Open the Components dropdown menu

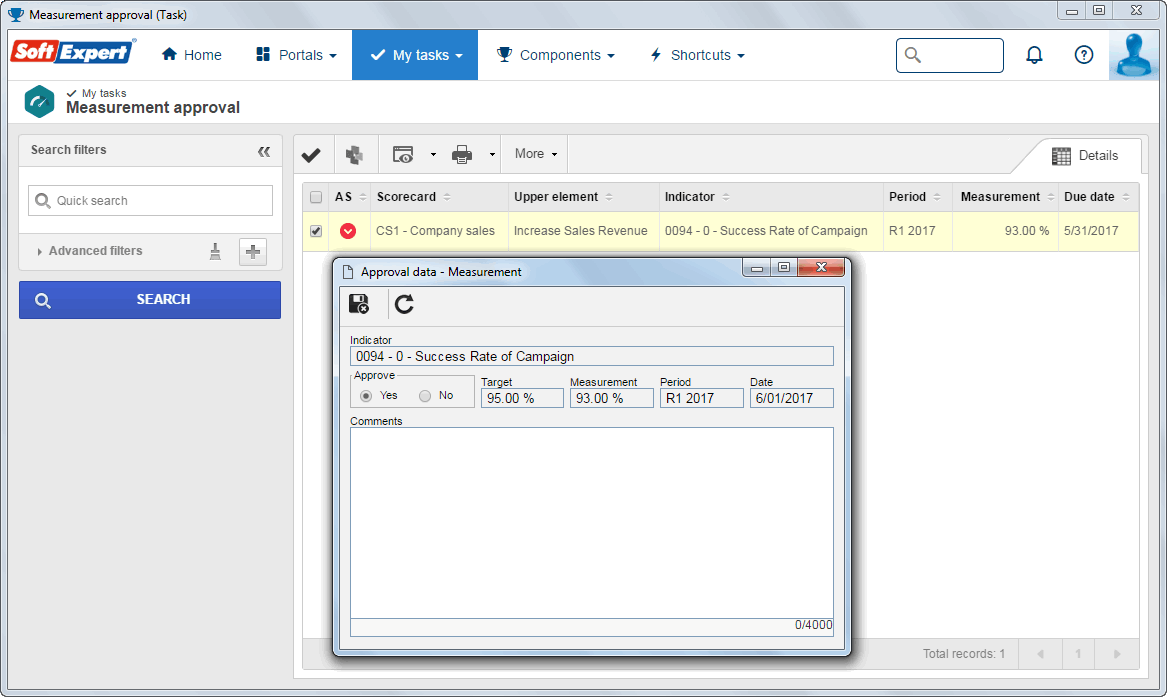pyautogui.click(x=556, y=55)
